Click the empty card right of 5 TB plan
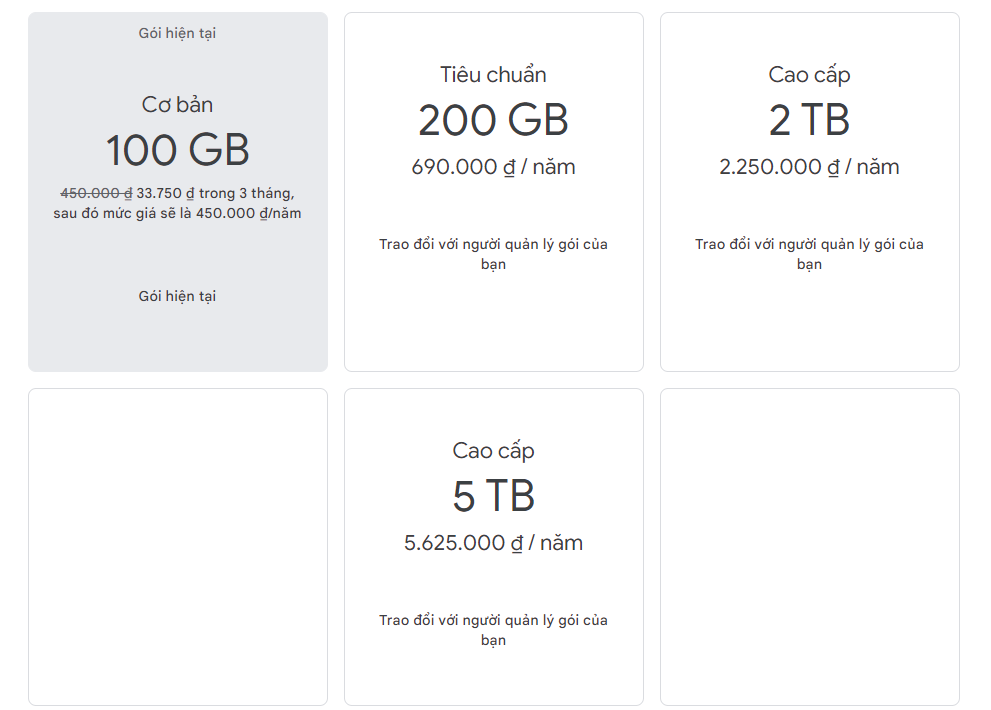991x710 pixels. point(809,547)
